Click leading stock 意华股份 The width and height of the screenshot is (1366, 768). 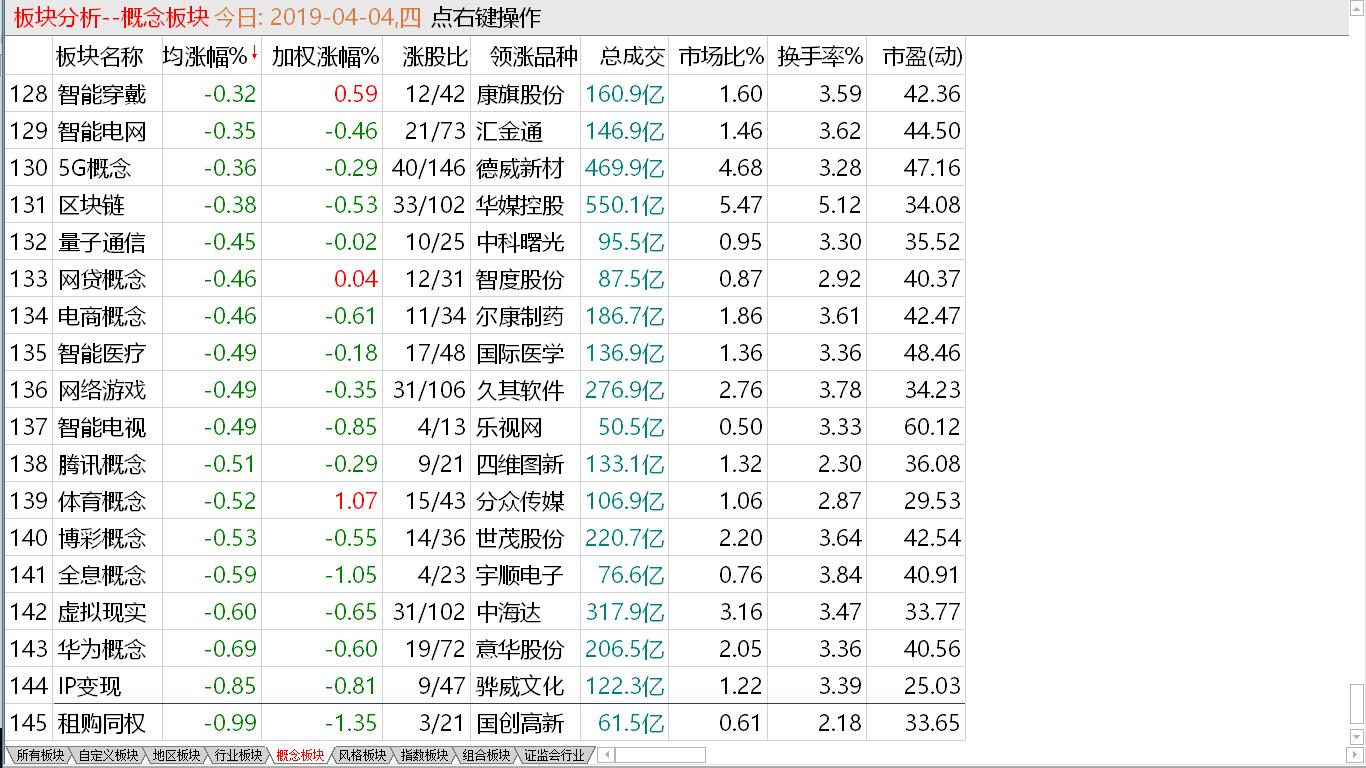(520, 649)
